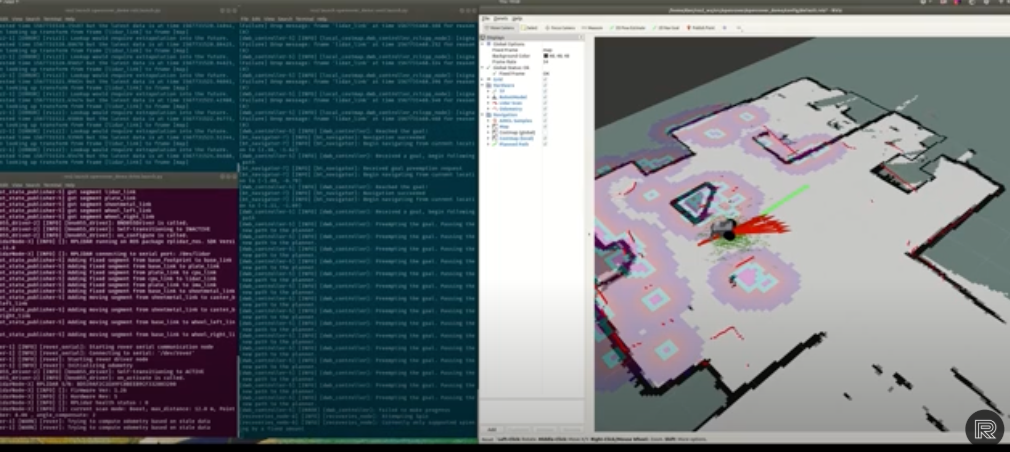Toggle the AMCL Samples checkbox
1010x452 pixels.
click(545, 120)
